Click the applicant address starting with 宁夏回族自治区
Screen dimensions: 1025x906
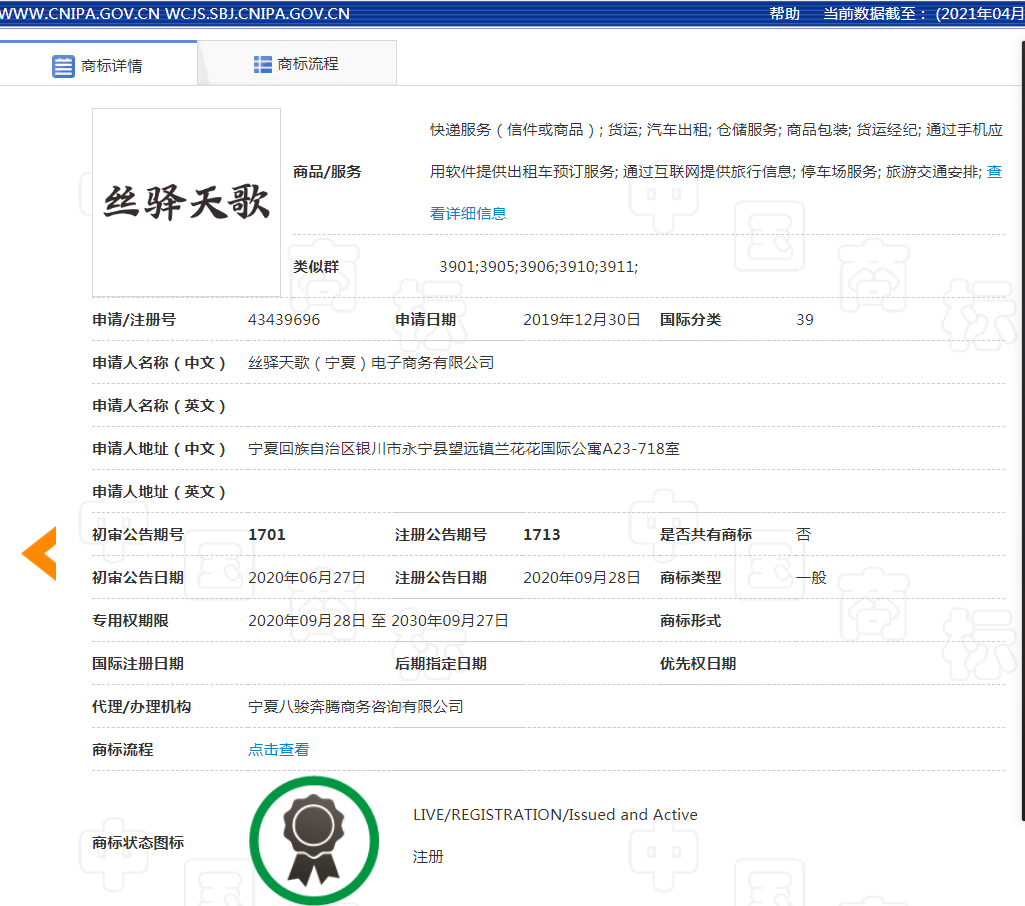[463, 449]
